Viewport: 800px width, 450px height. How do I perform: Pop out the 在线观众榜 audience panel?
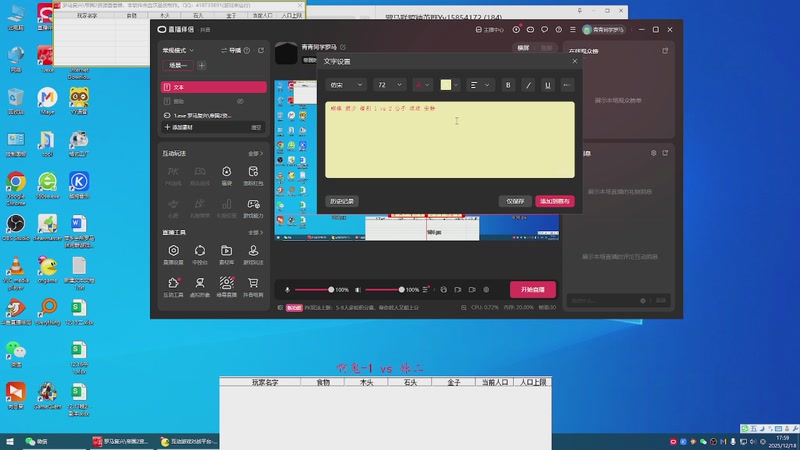coord(665,51)
